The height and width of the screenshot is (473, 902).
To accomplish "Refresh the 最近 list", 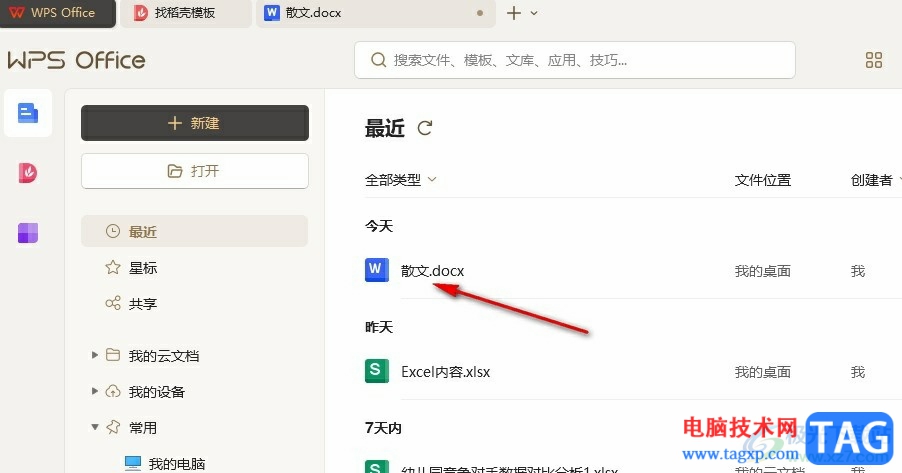I will coord(425,128).
